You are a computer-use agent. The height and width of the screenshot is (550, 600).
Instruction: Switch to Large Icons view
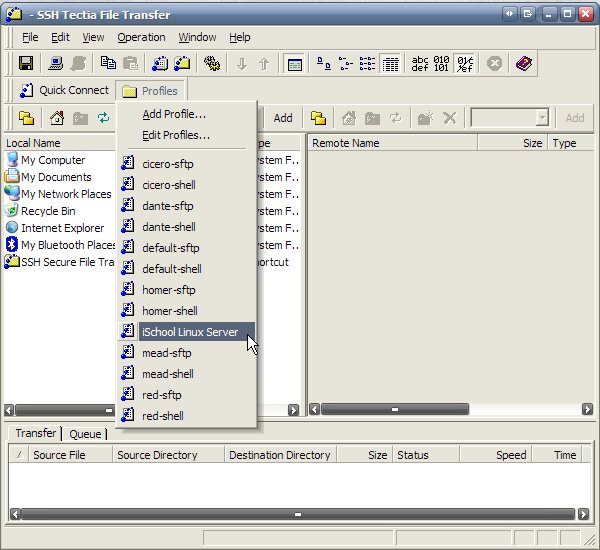324,63
